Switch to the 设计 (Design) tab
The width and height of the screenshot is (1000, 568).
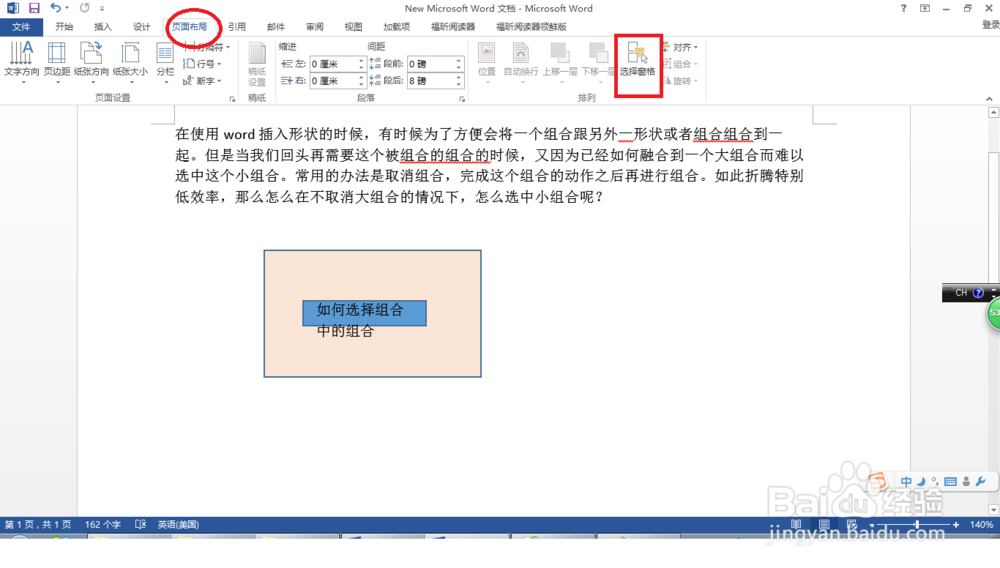click(x=142, y=27)
